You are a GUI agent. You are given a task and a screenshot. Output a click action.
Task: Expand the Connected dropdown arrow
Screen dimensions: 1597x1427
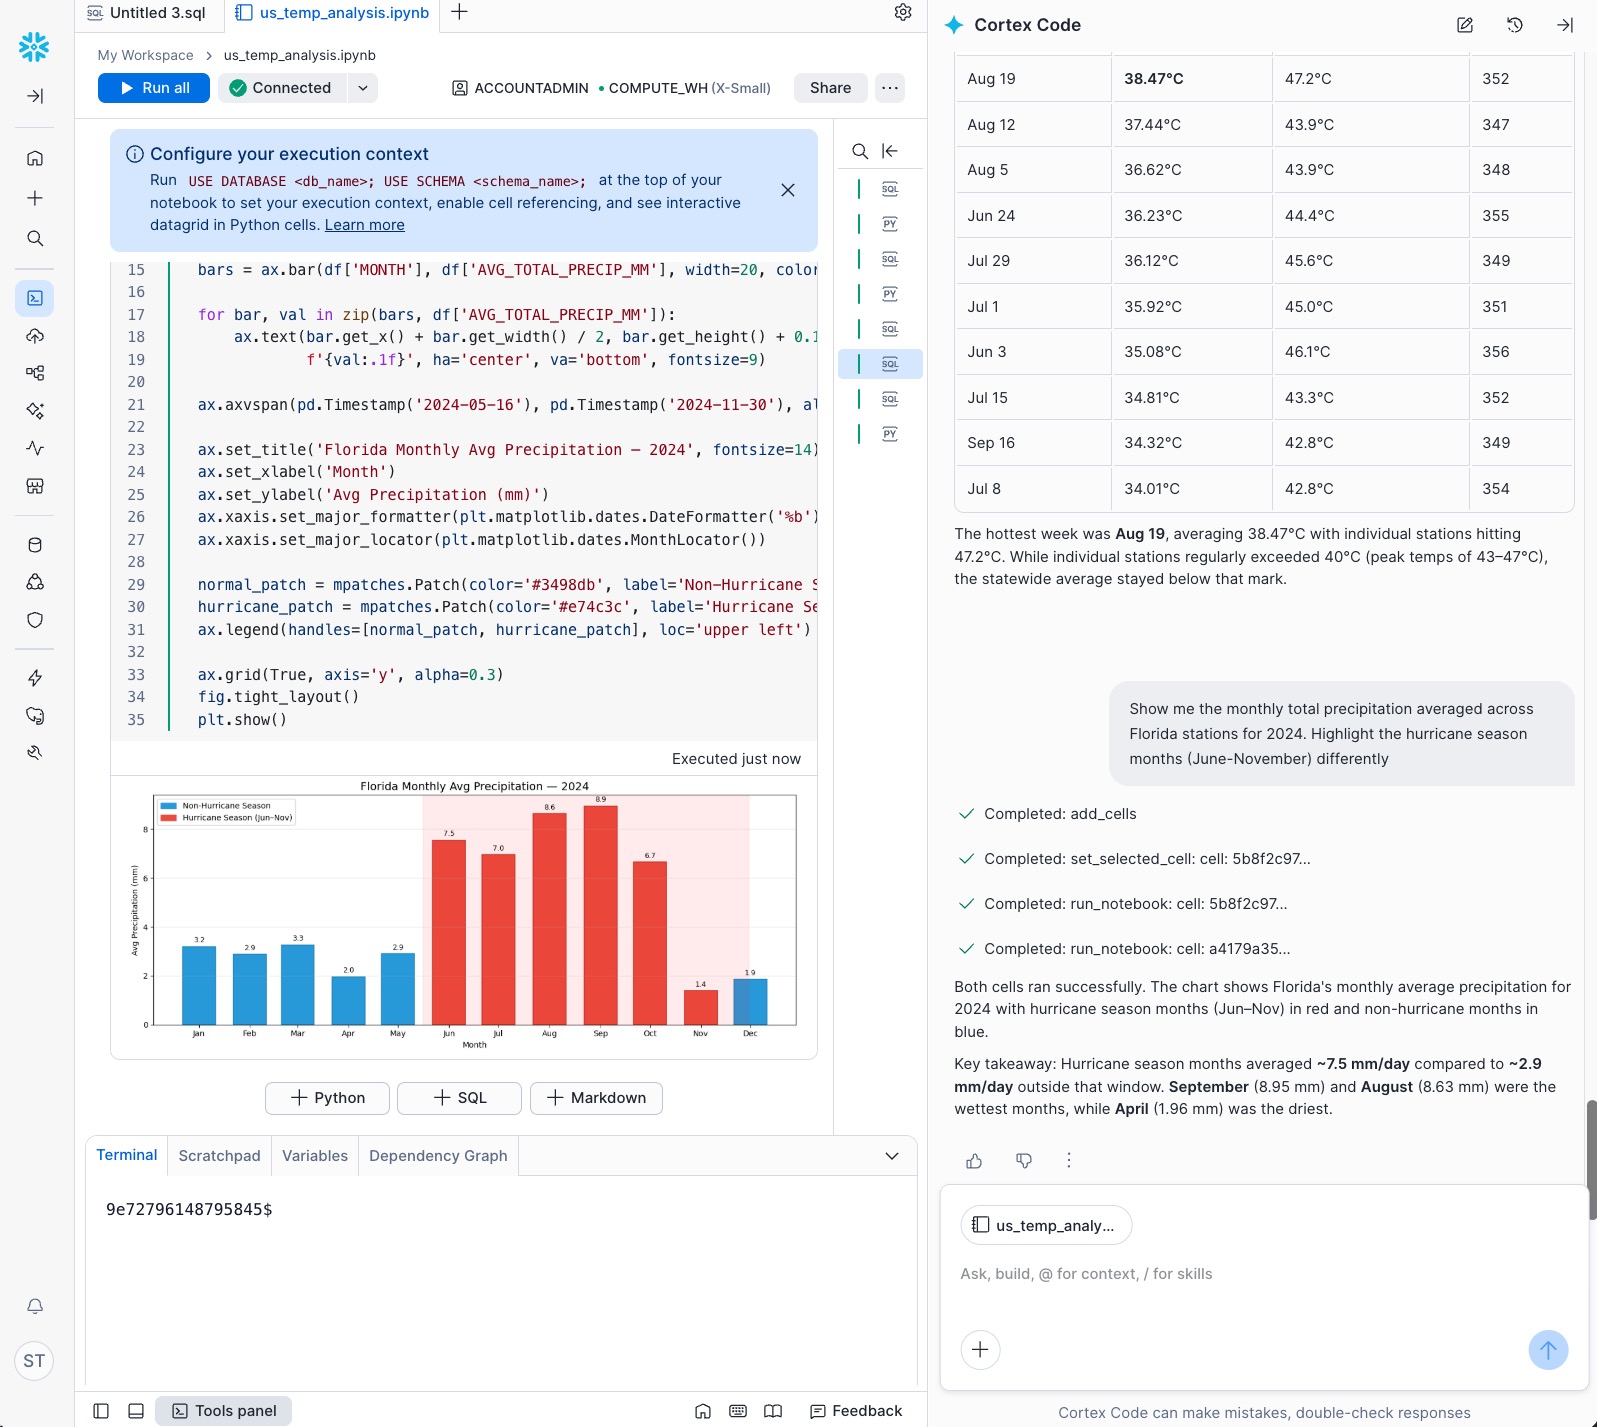click(363, 88)
